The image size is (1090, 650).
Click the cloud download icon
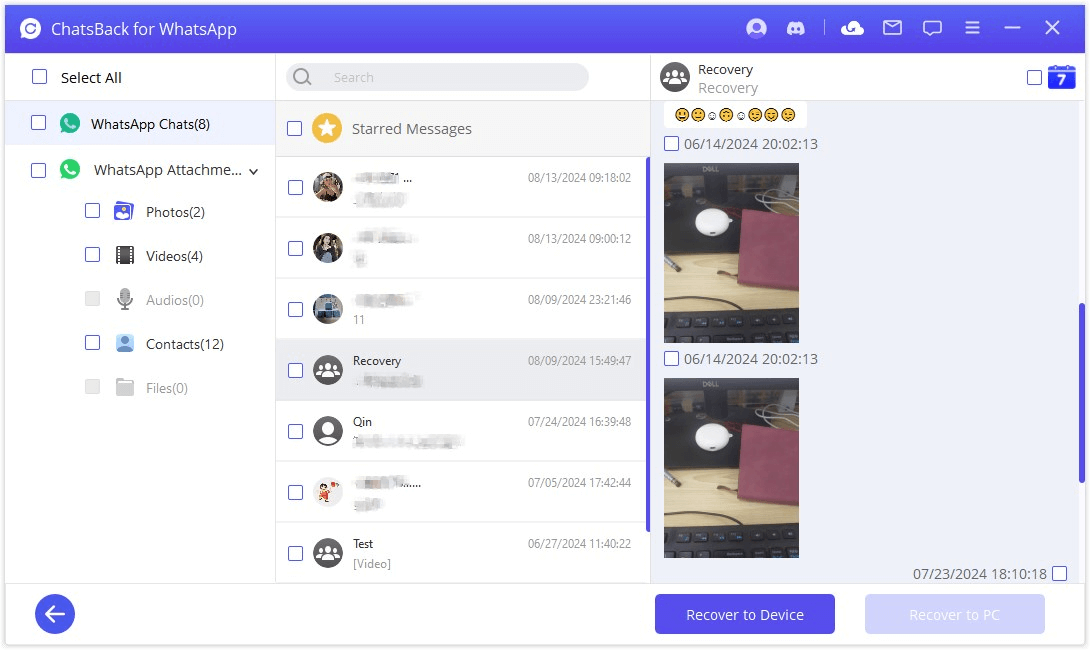(852, 28)
